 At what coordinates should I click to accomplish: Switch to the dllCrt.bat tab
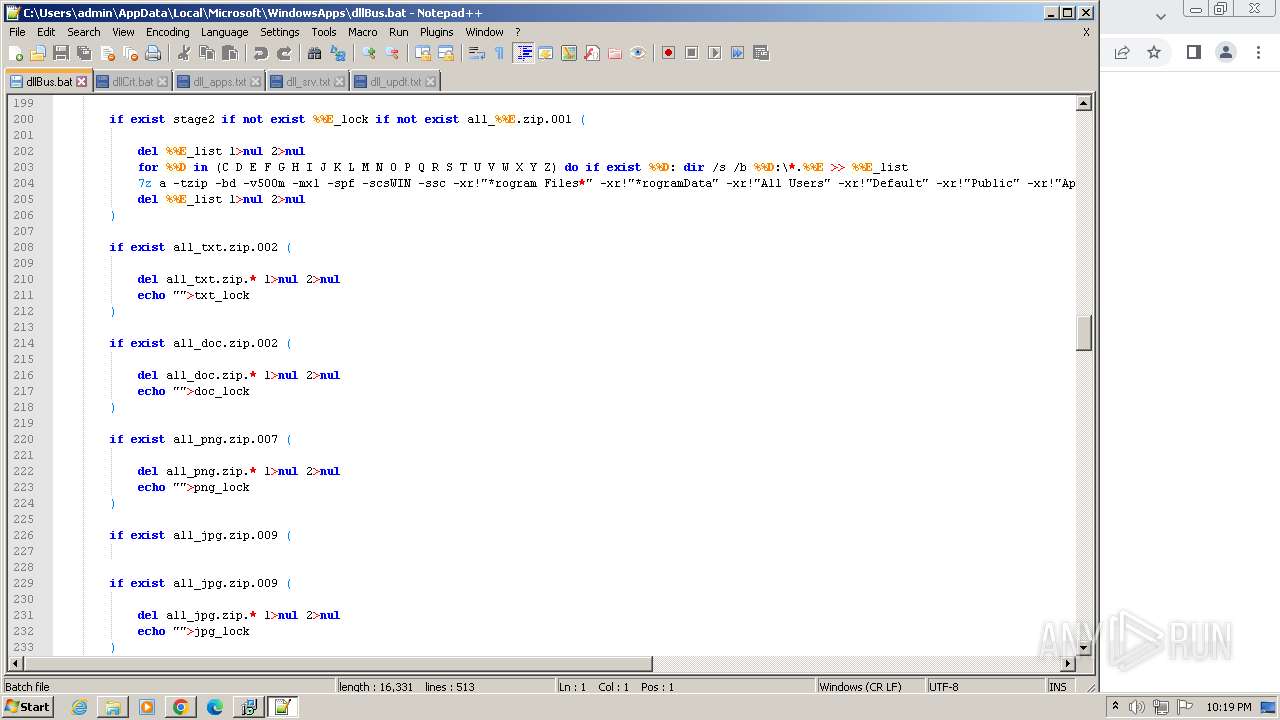click(x=132, y=82)
